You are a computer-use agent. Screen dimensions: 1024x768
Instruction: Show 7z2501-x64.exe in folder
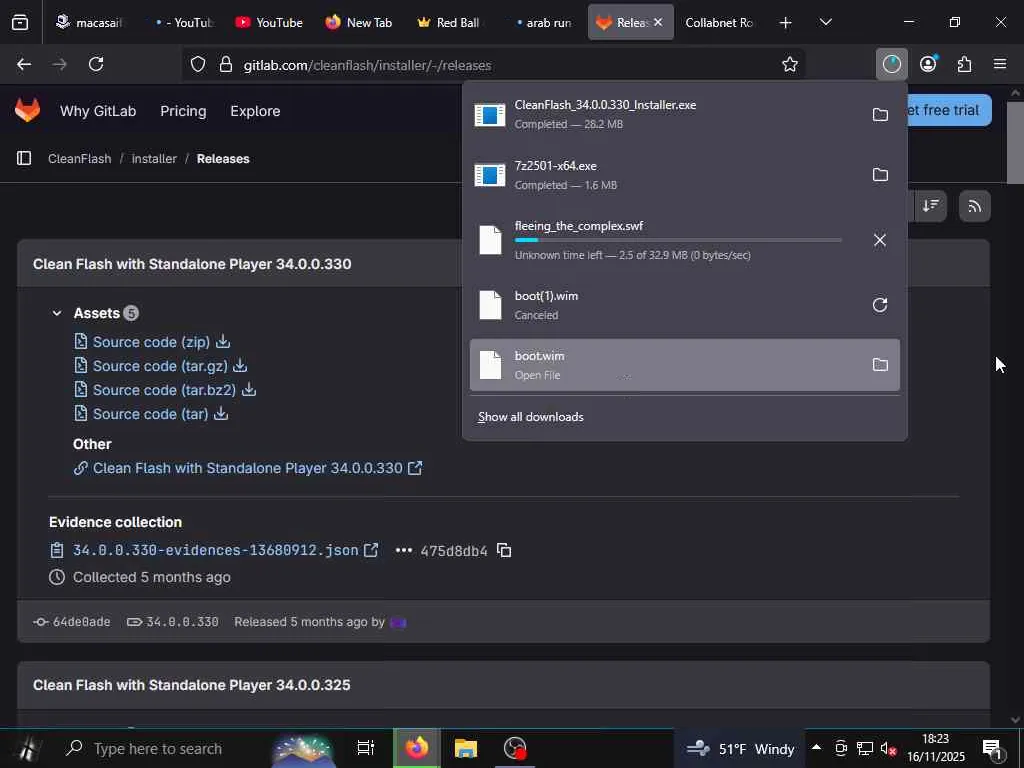point(880,175)
